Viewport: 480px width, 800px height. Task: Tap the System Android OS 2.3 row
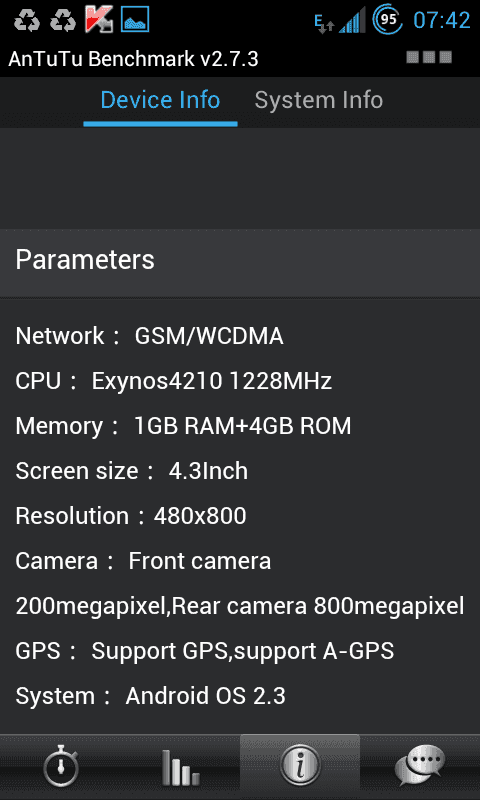(x=150, y=696)
